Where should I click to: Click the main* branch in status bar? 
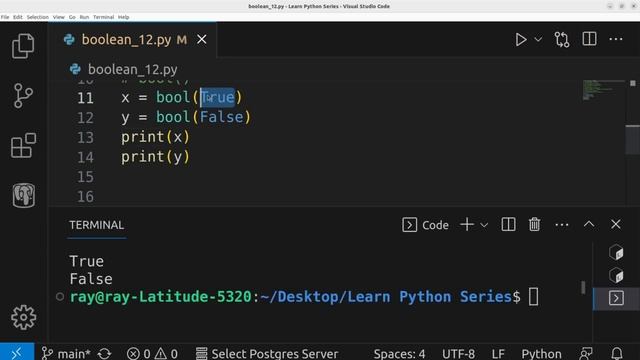coord(66,353)
